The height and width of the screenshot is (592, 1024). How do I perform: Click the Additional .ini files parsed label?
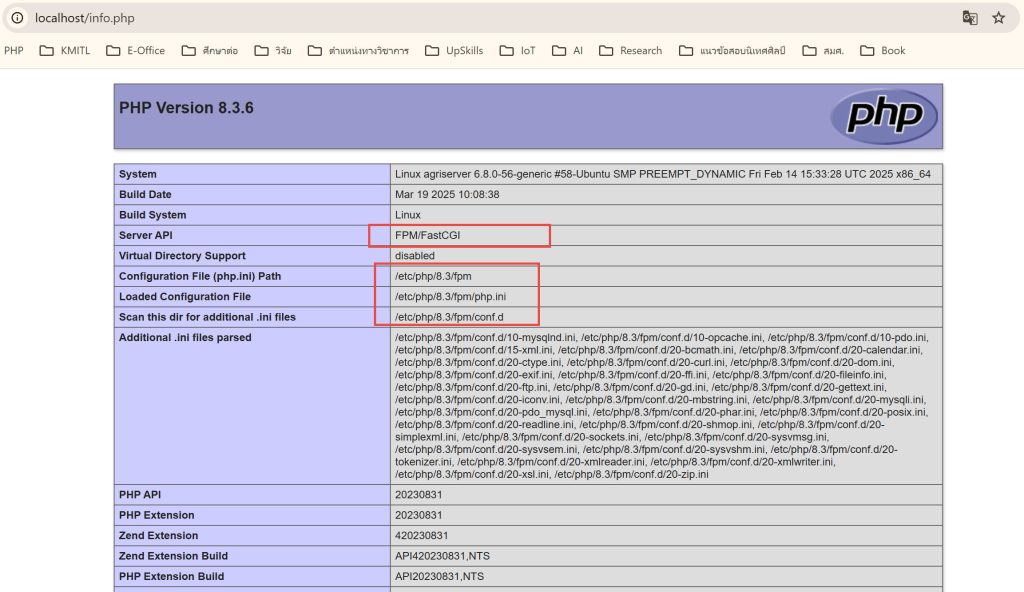(x=185, y=337)
